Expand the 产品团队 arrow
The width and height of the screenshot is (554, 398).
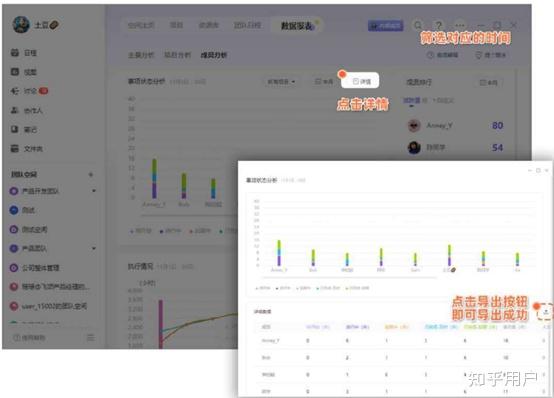pos(94,248)
